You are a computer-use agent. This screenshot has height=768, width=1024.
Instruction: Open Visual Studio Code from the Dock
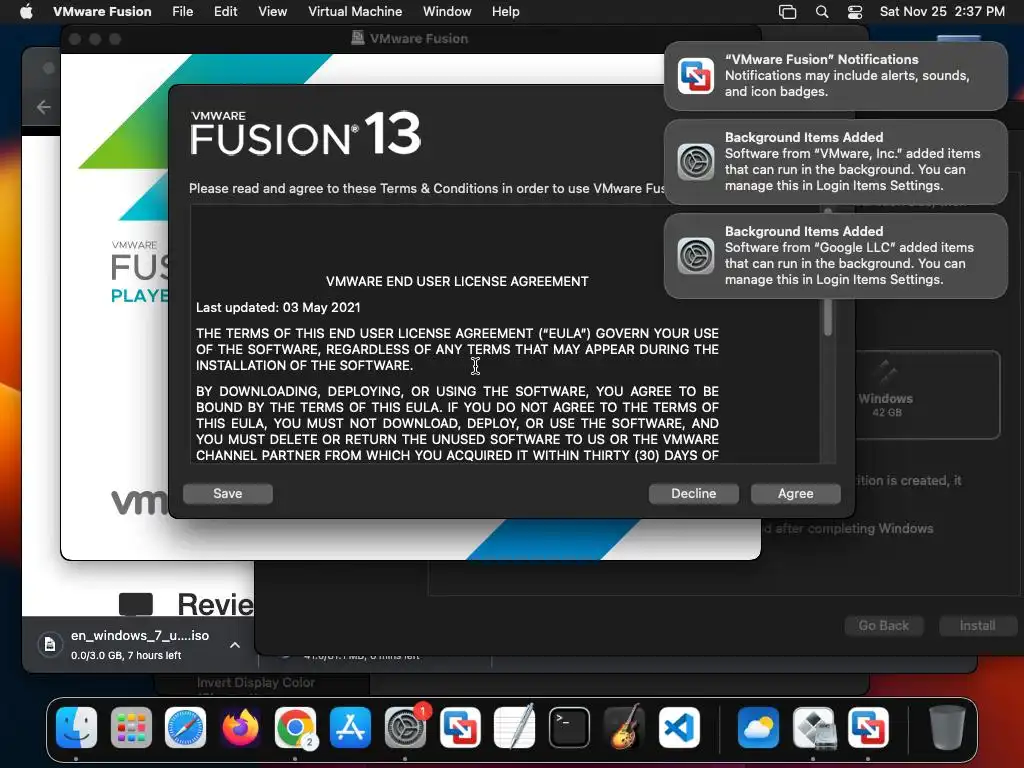coord(679,727)
